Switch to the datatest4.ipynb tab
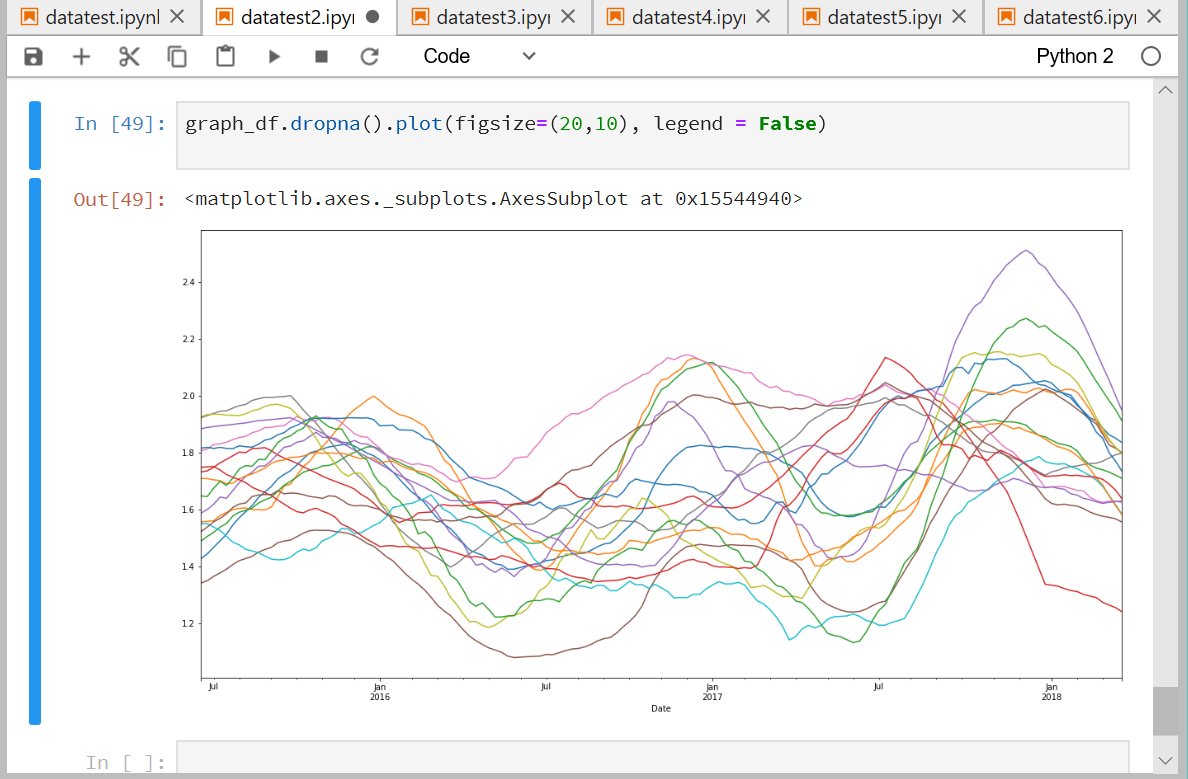 click(689, 17)
